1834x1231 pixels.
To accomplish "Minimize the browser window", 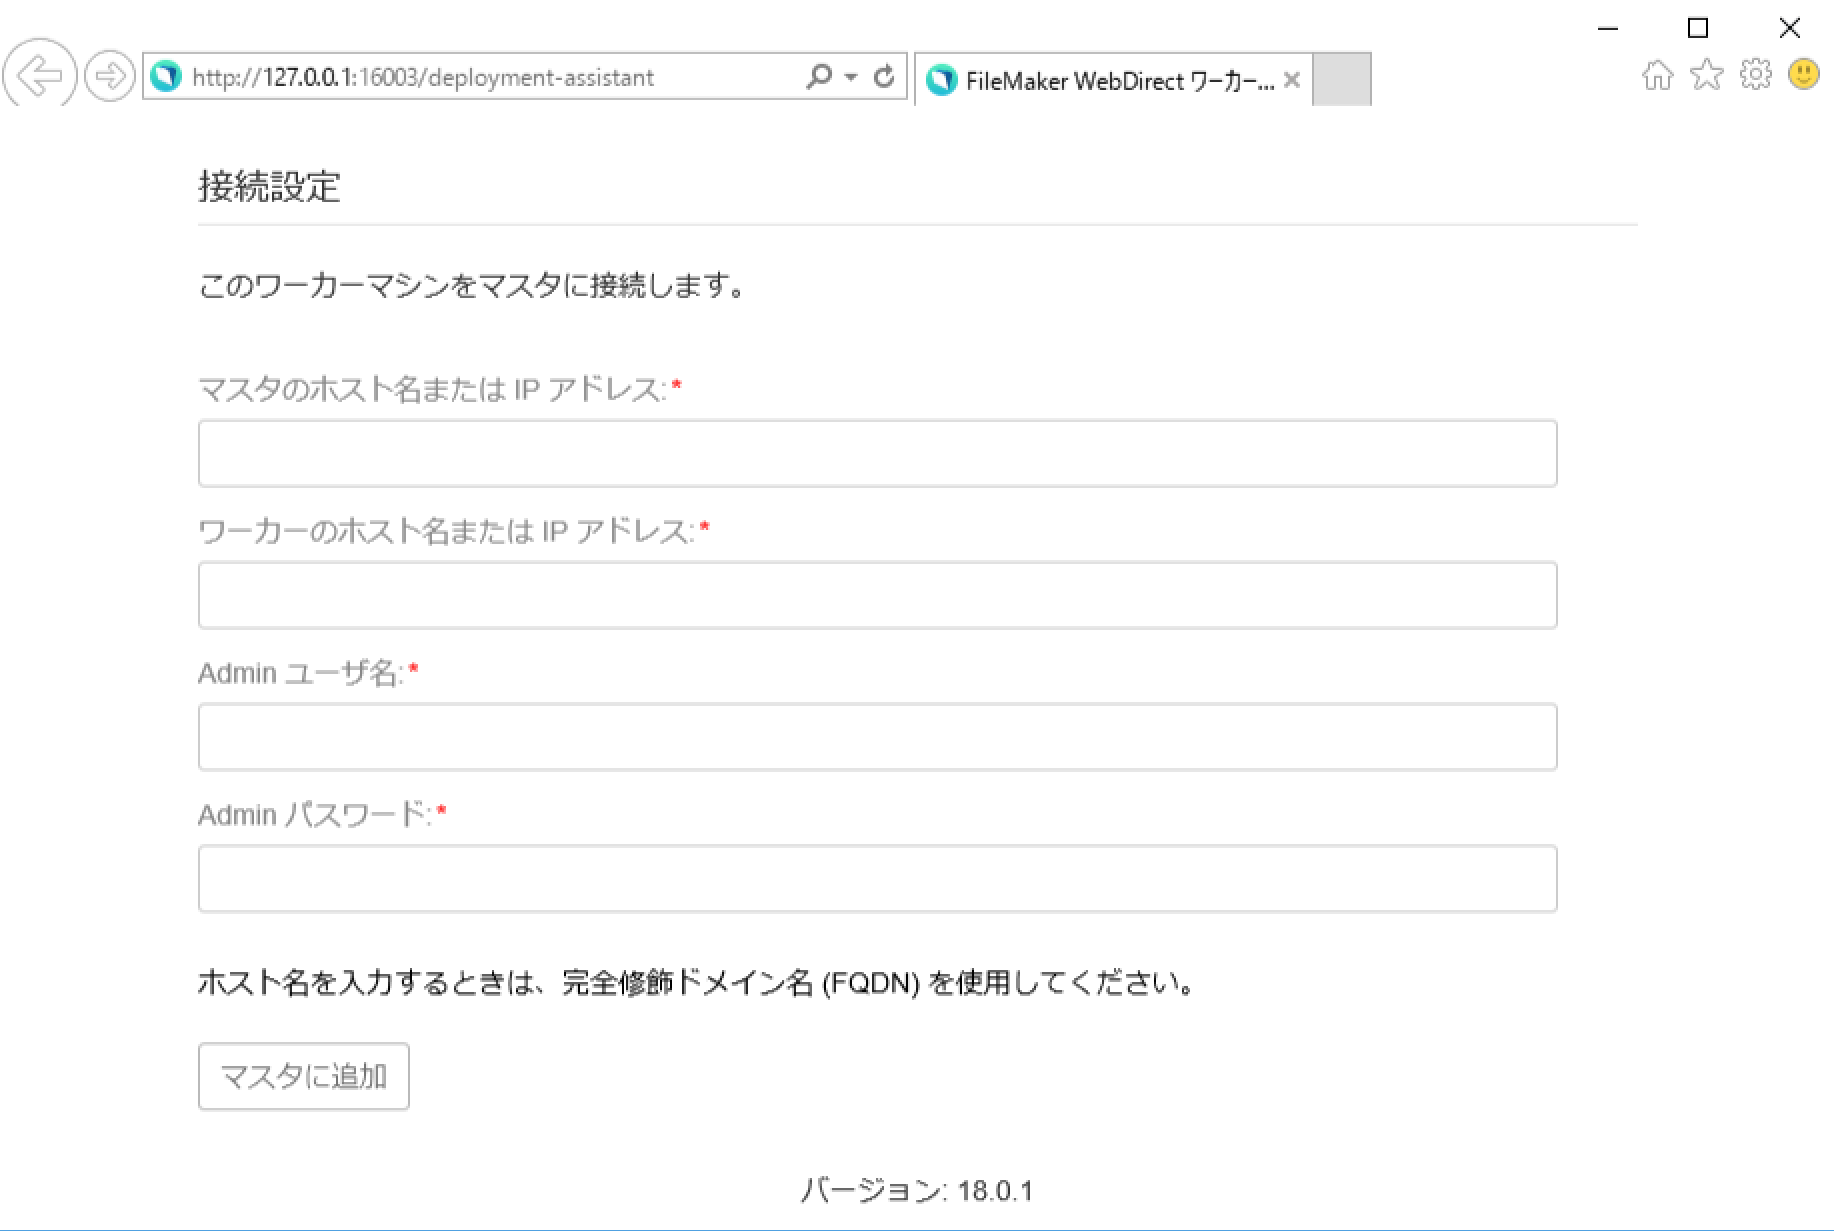I will 1608,29.
